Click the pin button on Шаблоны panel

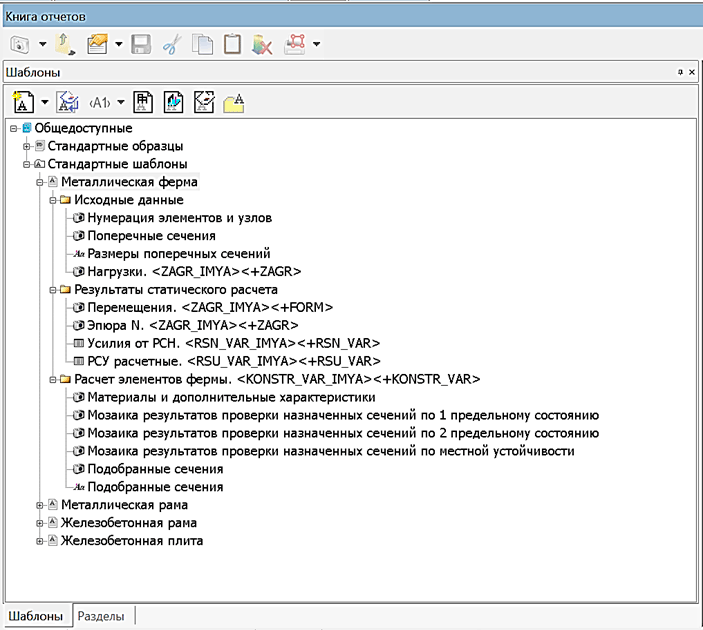(x=679, y=72)
